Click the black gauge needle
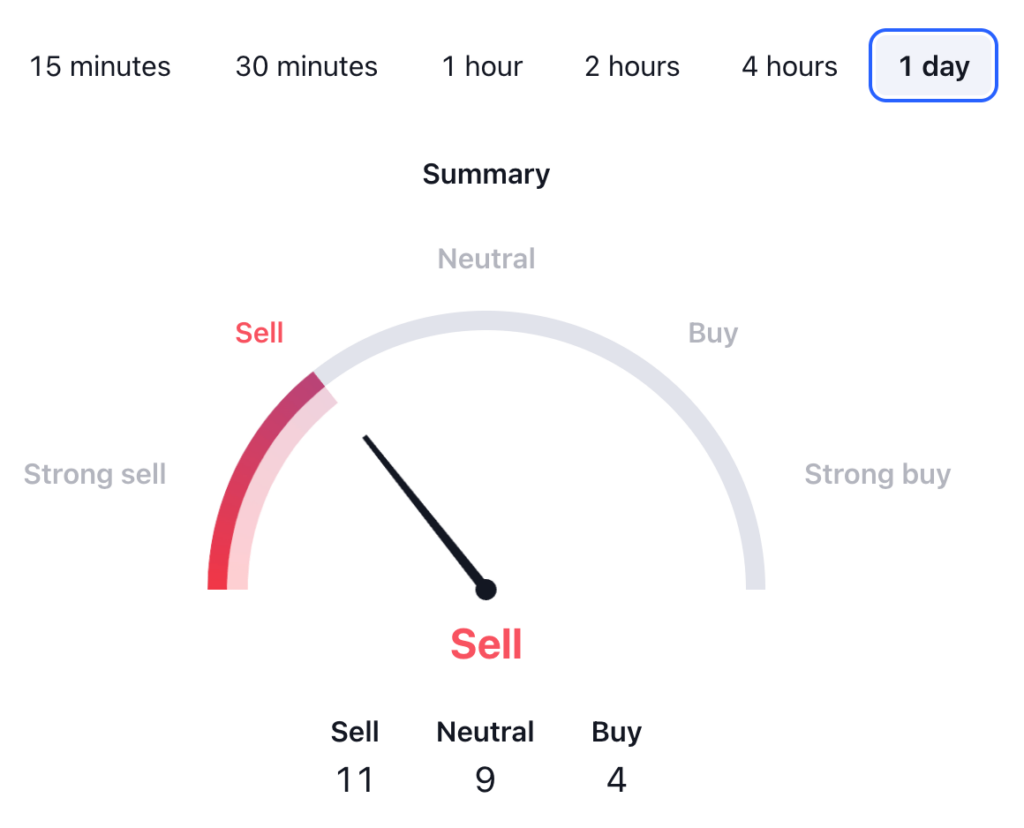This screenshot has height=828, width=1024. coord(420,507)
